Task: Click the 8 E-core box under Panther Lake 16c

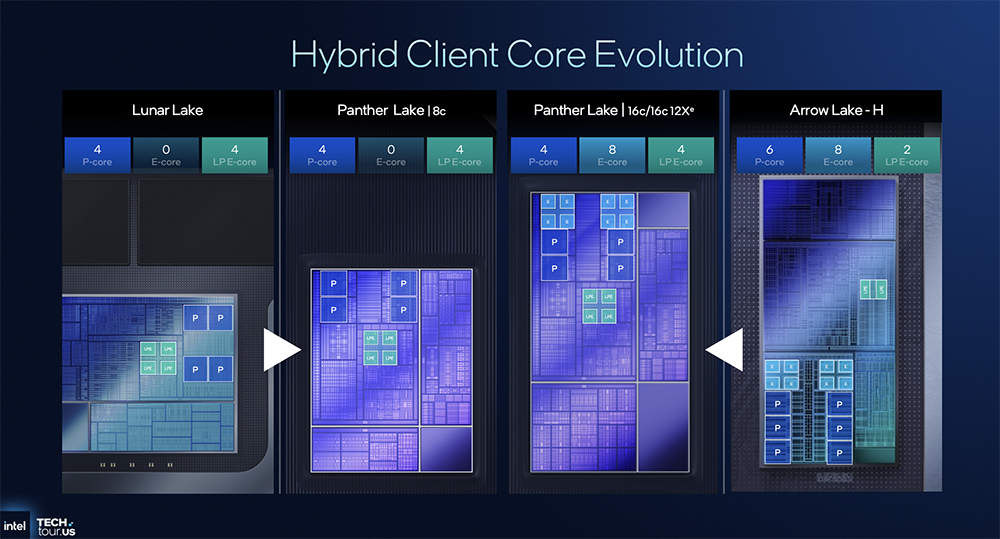Action: (x=611, y=153)
